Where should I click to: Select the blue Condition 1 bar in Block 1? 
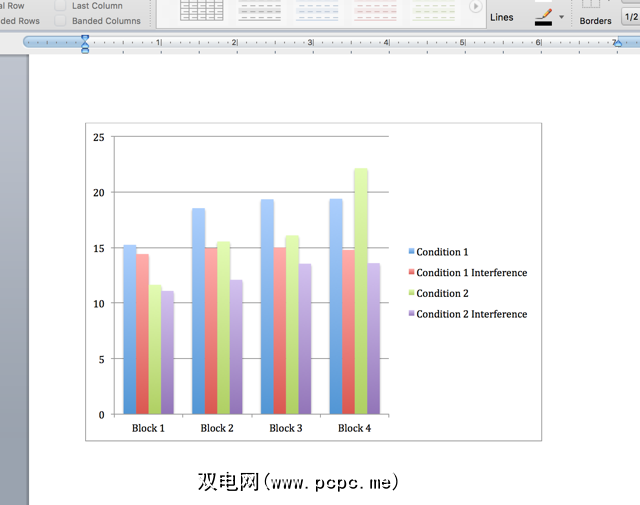[130, 329]
